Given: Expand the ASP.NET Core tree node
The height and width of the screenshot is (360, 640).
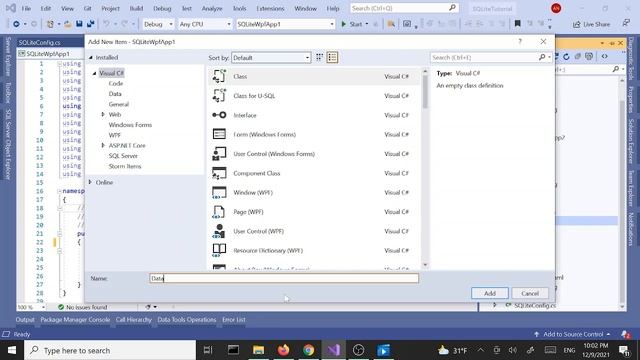Looking at the screenshot, I should click(103, 146).
